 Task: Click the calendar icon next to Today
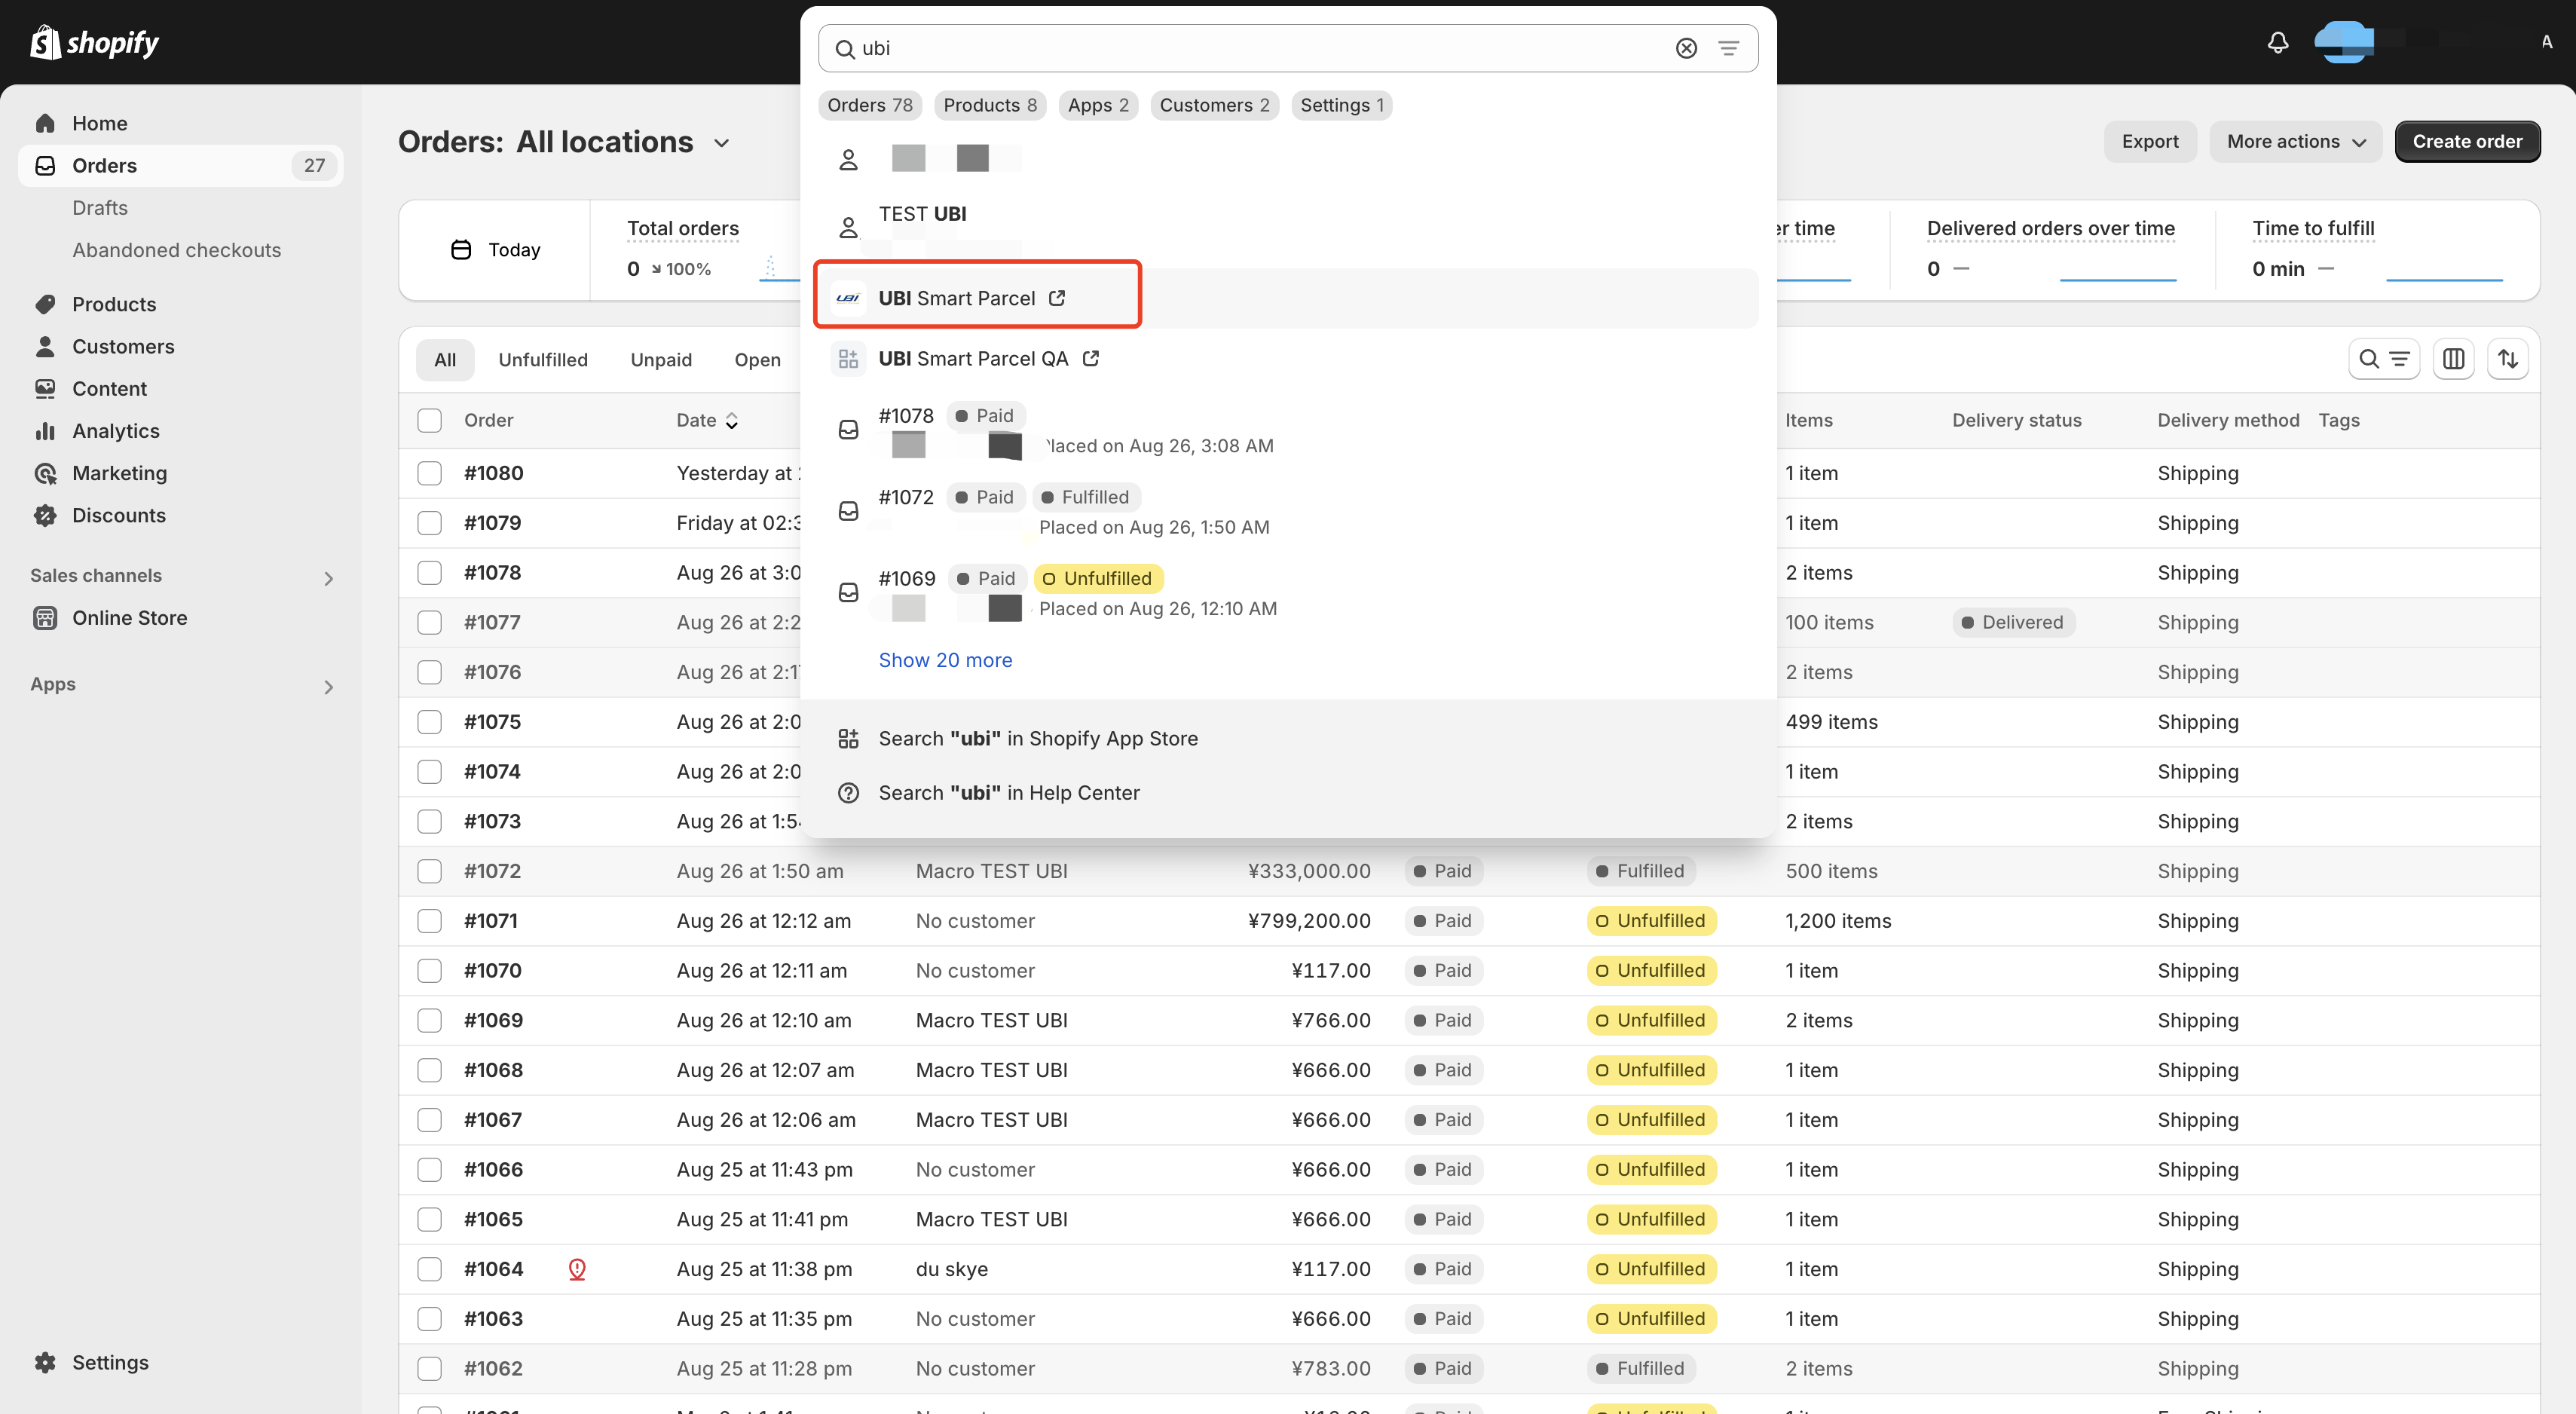pyautogui.click(x=461, y=250)
